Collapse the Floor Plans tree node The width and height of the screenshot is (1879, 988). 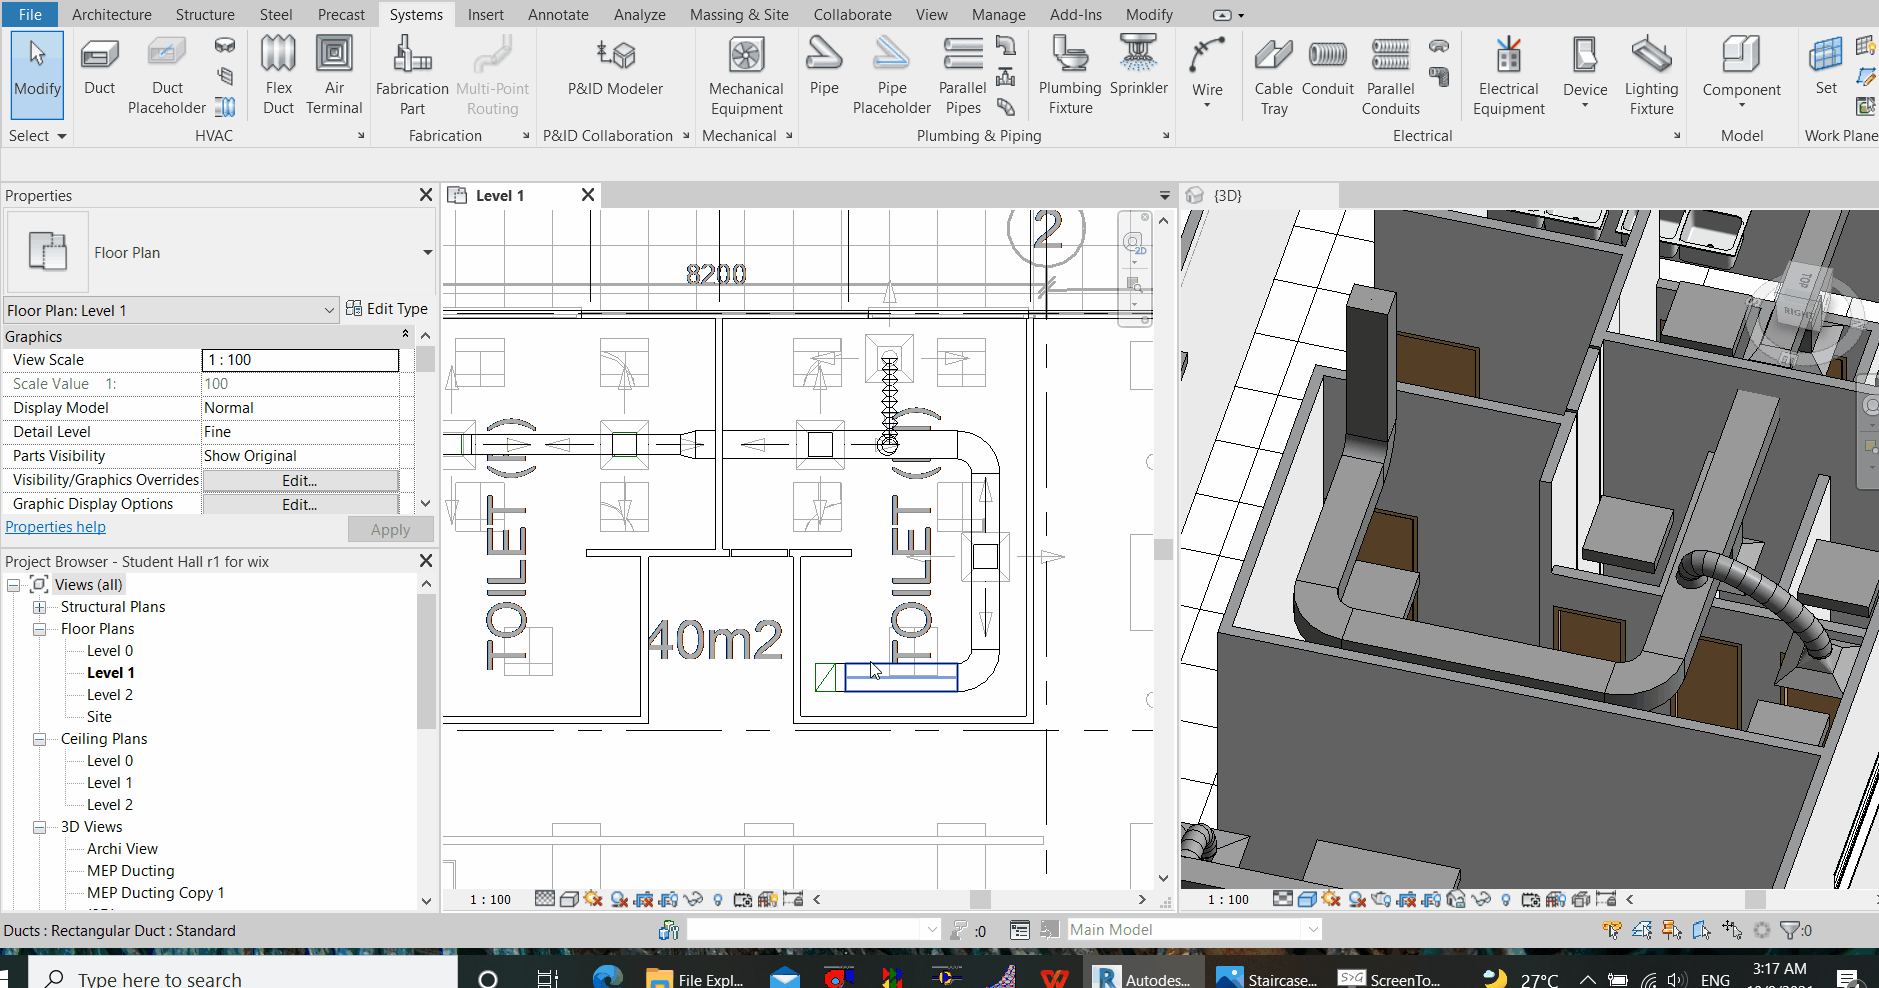pyautogui.click(x=39, y=629)
